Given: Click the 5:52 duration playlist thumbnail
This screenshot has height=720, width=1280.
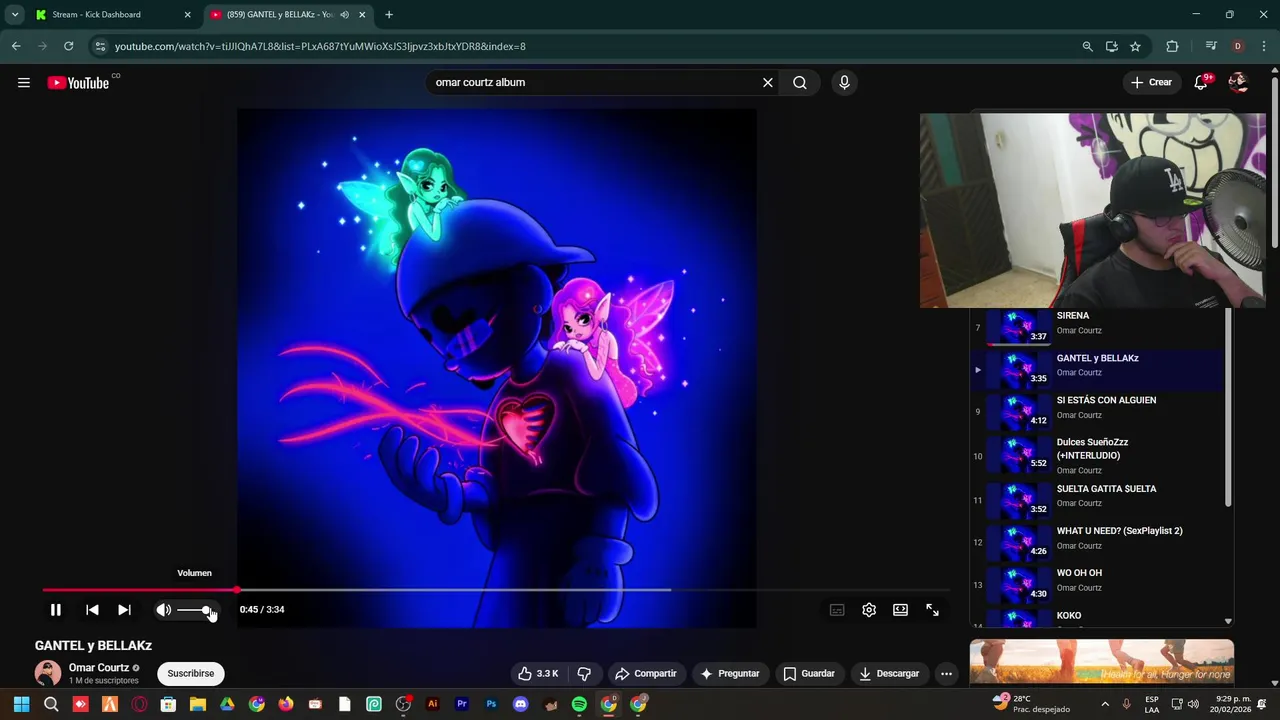Looking at the screenshot, I should tap(1018, 456).
